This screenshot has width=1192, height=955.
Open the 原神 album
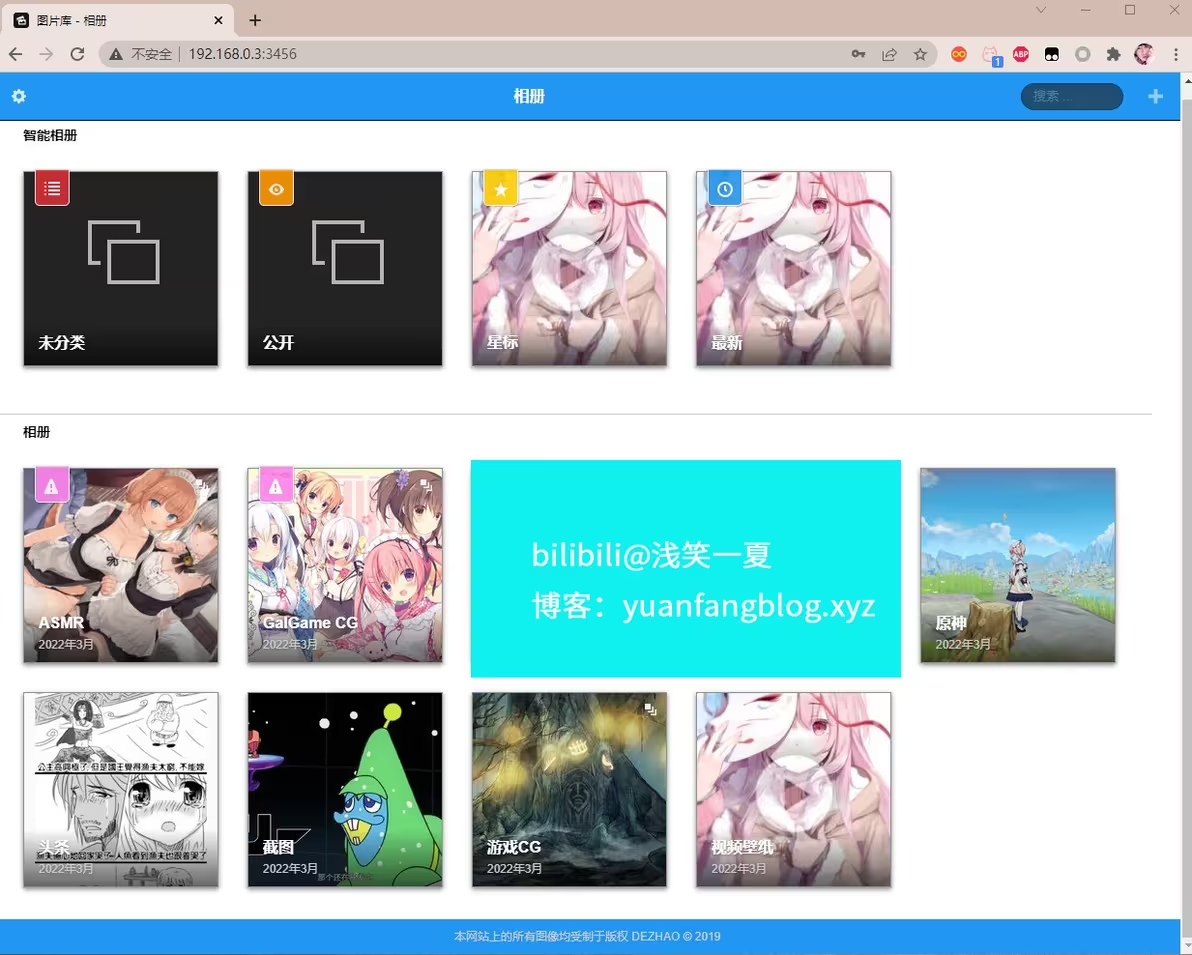(1017, 565)
